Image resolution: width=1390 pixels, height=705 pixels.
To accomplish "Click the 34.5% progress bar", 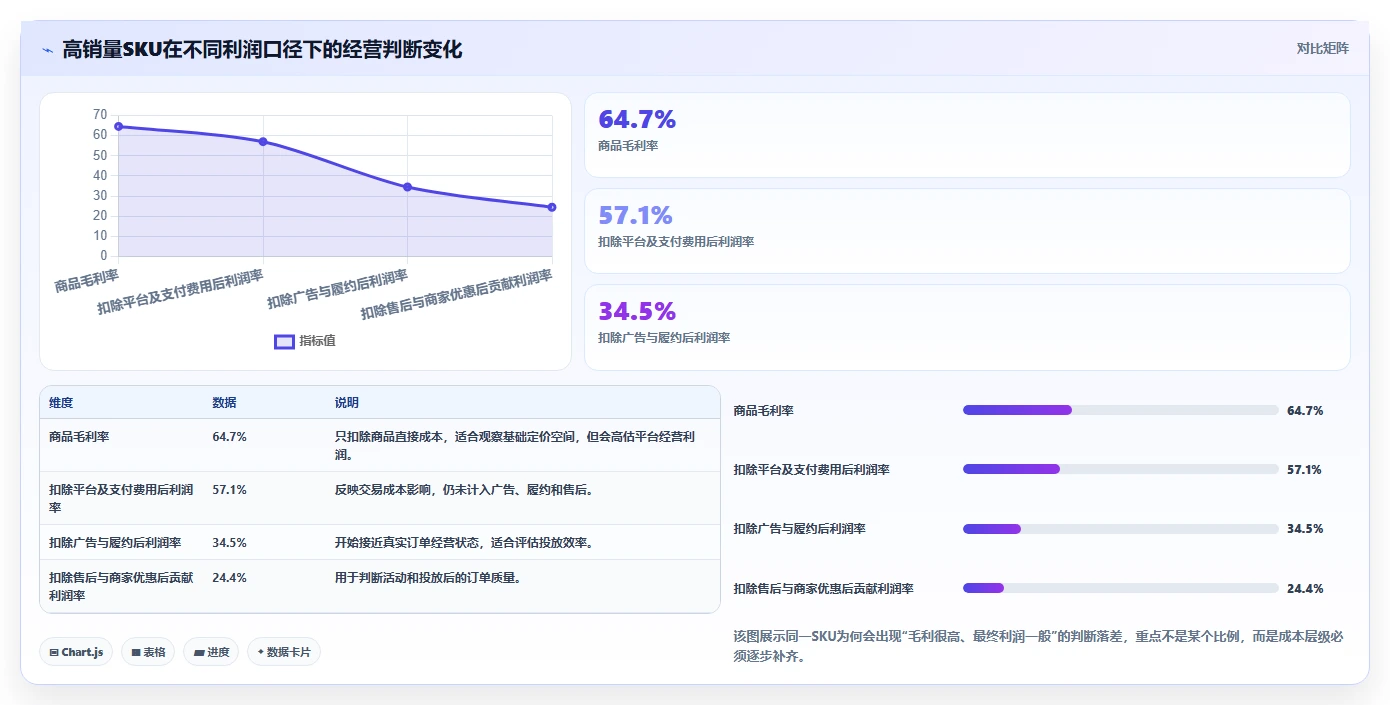I will [x=1121, y=529].
